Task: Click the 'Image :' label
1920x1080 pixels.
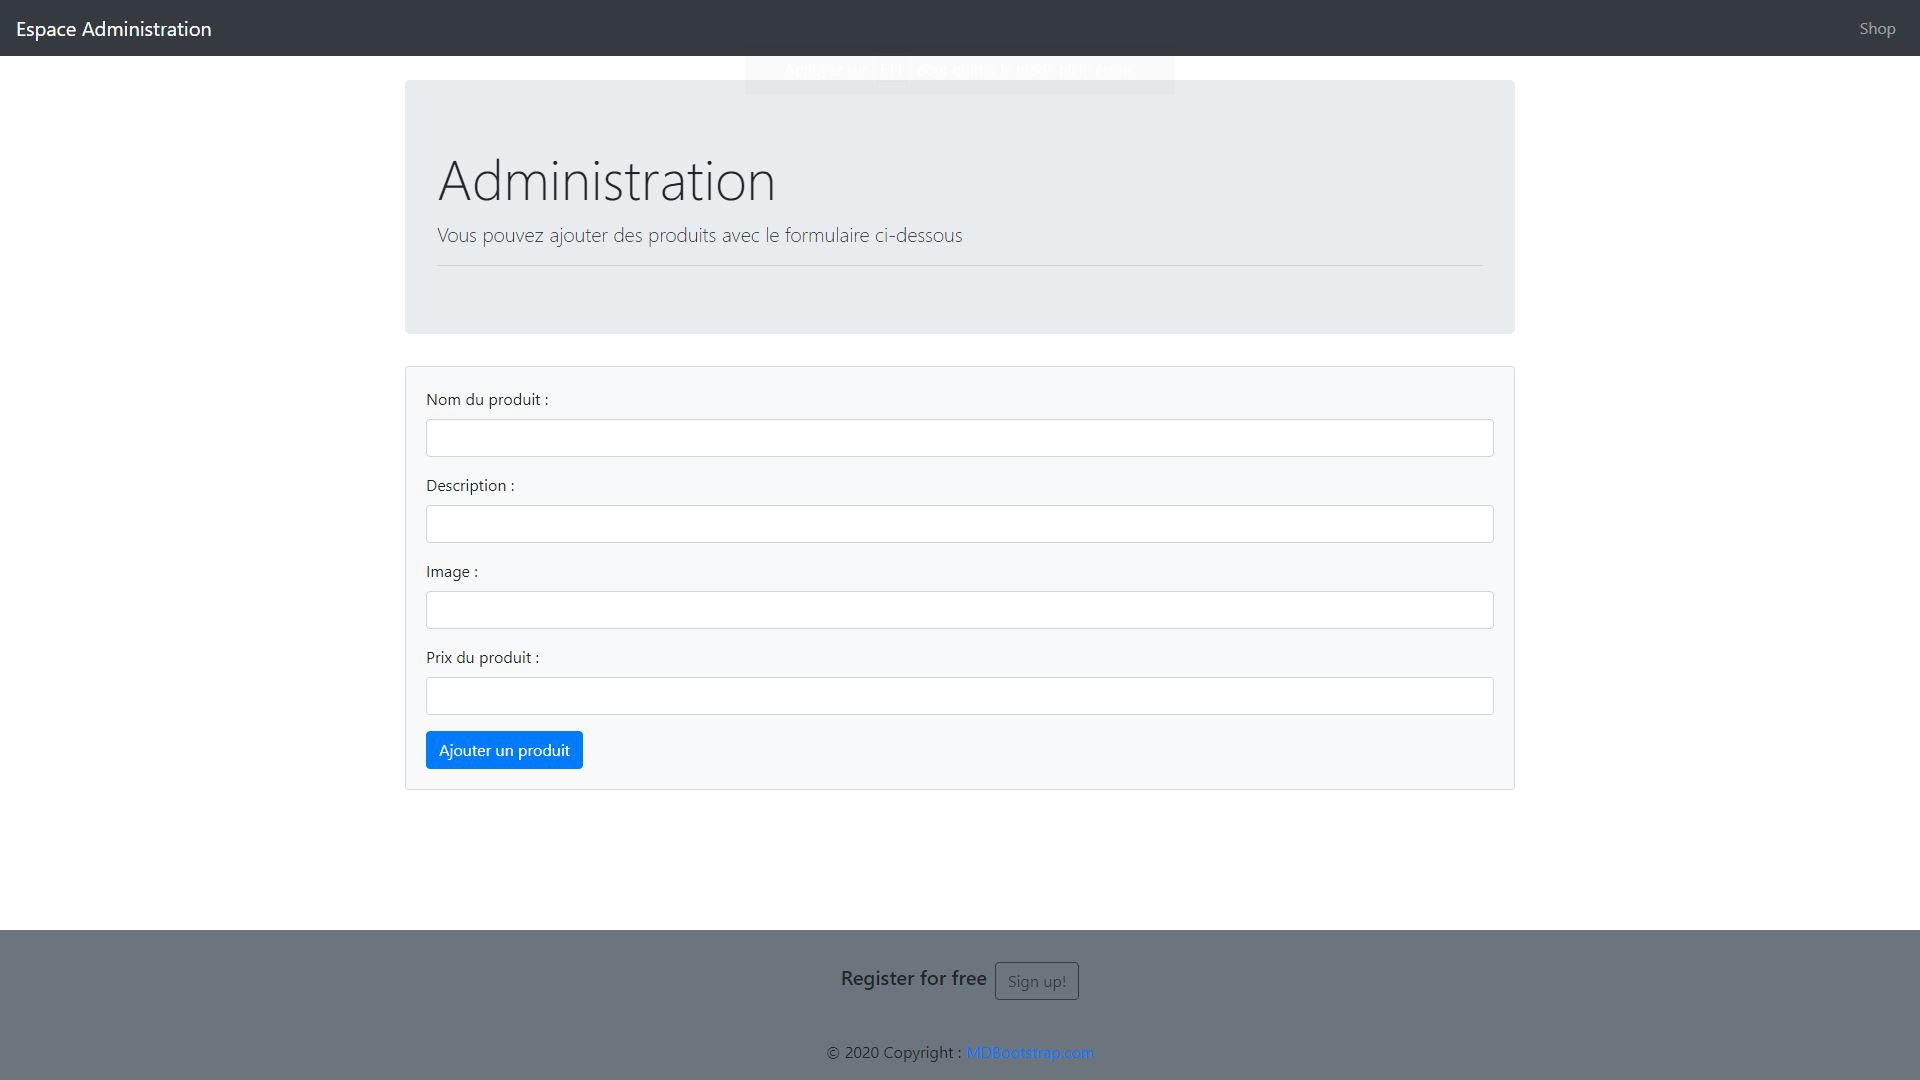Action: (452, 572)
